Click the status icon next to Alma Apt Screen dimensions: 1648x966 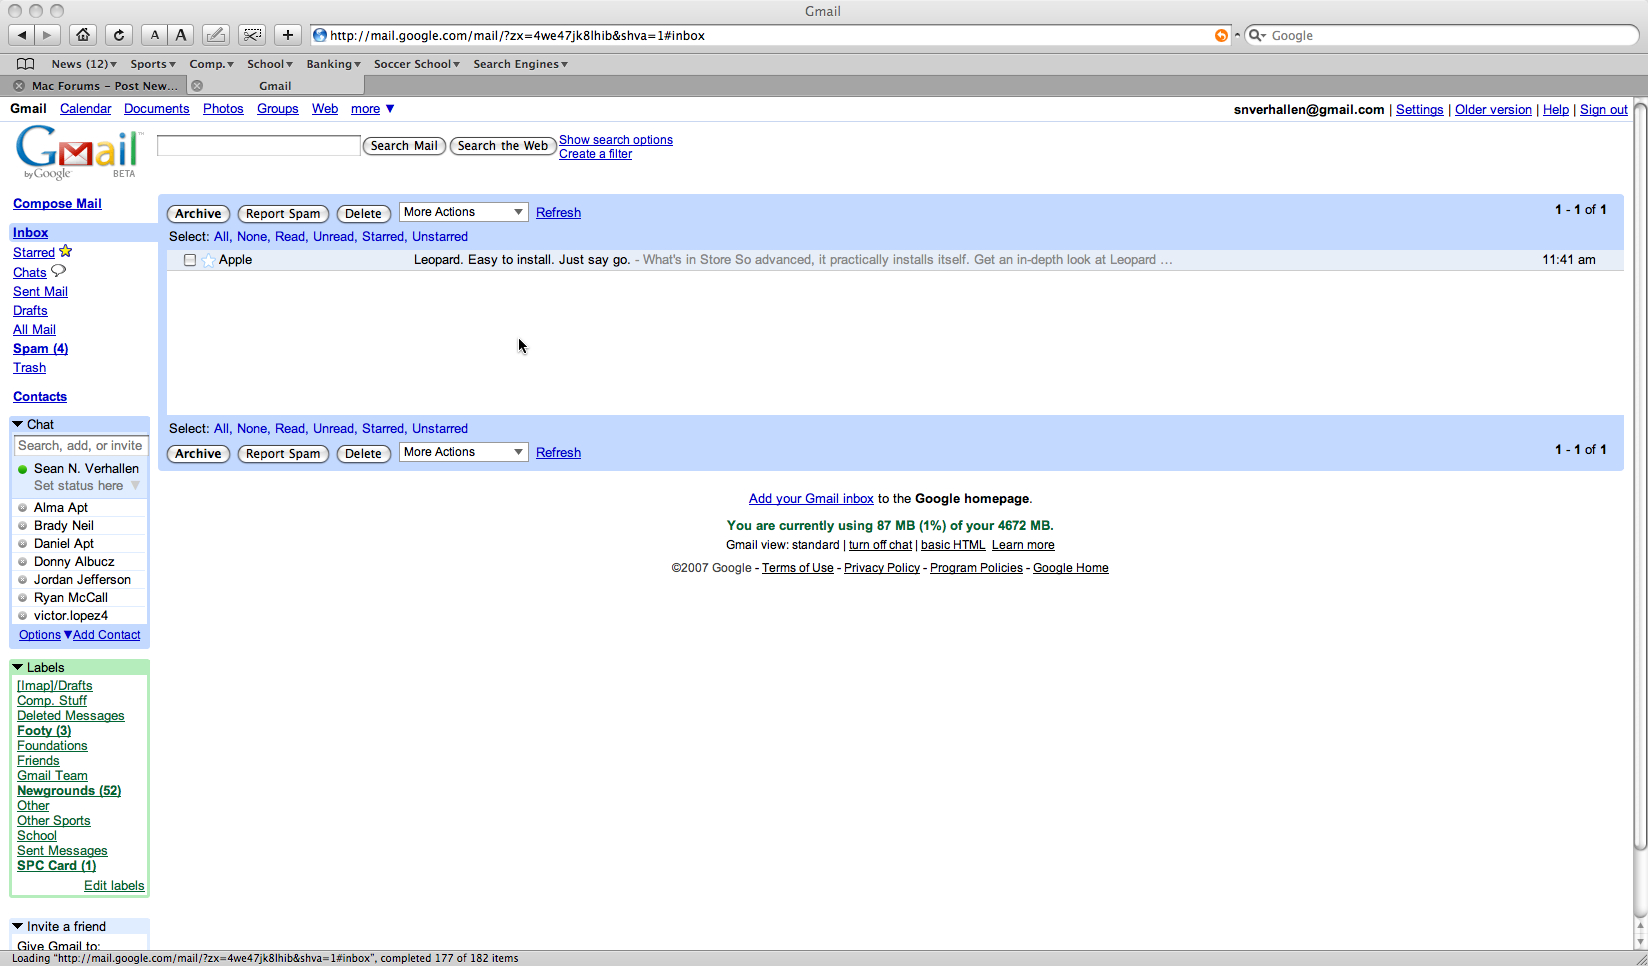(23, 508)
